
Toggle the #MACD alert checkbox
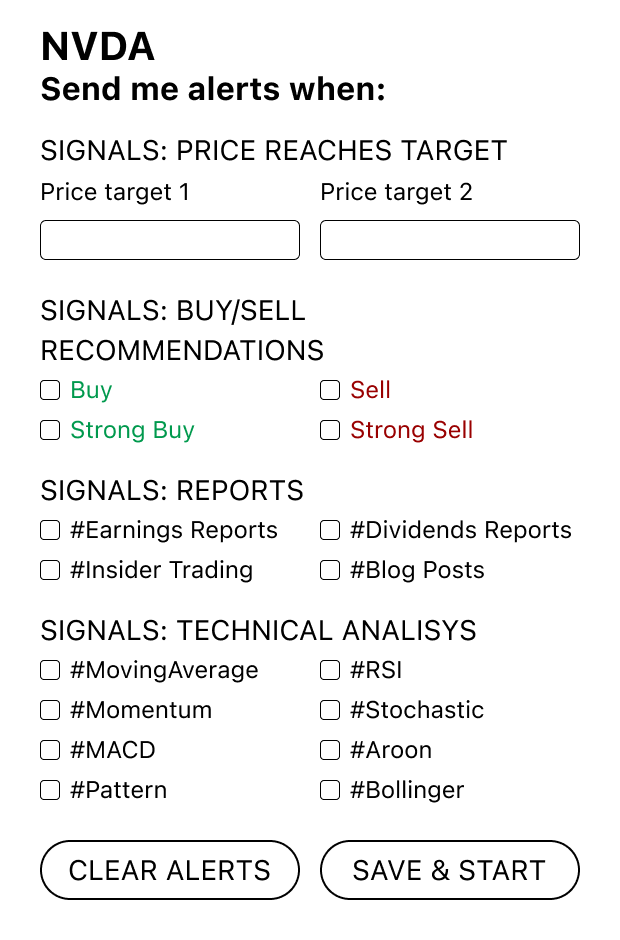(50, 750)
